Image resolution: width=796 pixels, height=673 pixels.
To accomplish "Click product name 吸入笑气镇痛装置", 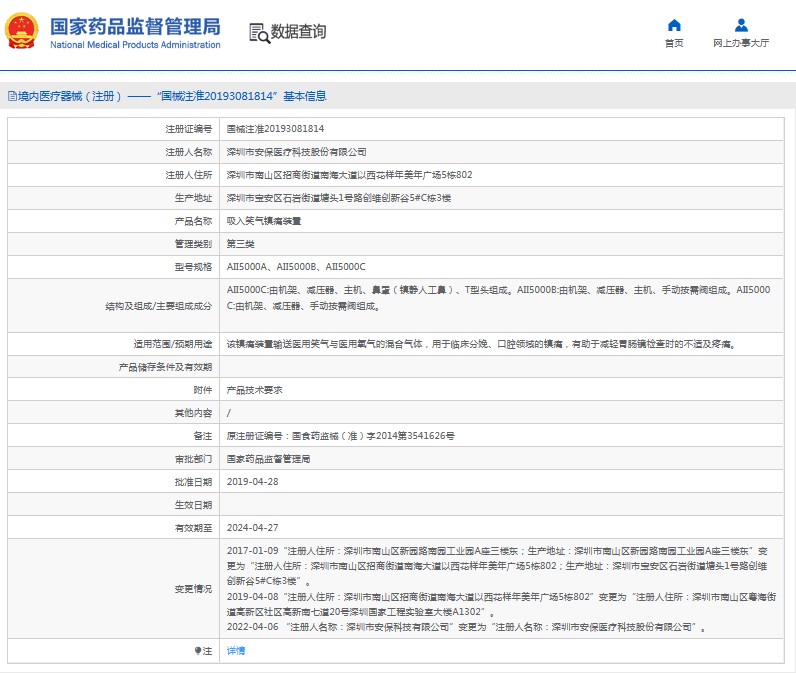I will (x=264, y=221).
